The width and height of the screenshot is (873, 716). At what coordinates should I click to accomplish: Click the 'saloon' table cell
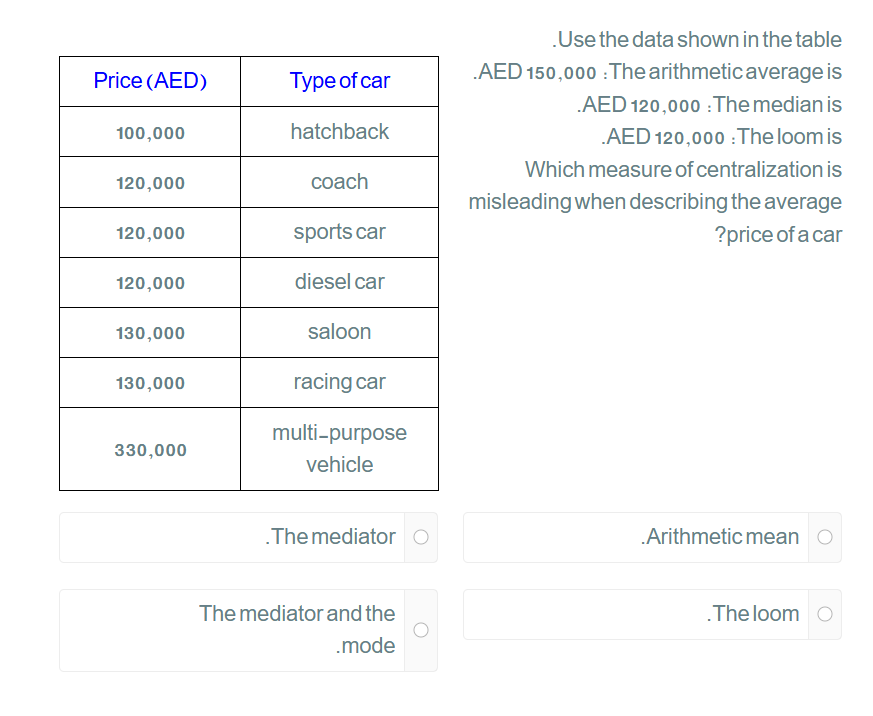339,332
